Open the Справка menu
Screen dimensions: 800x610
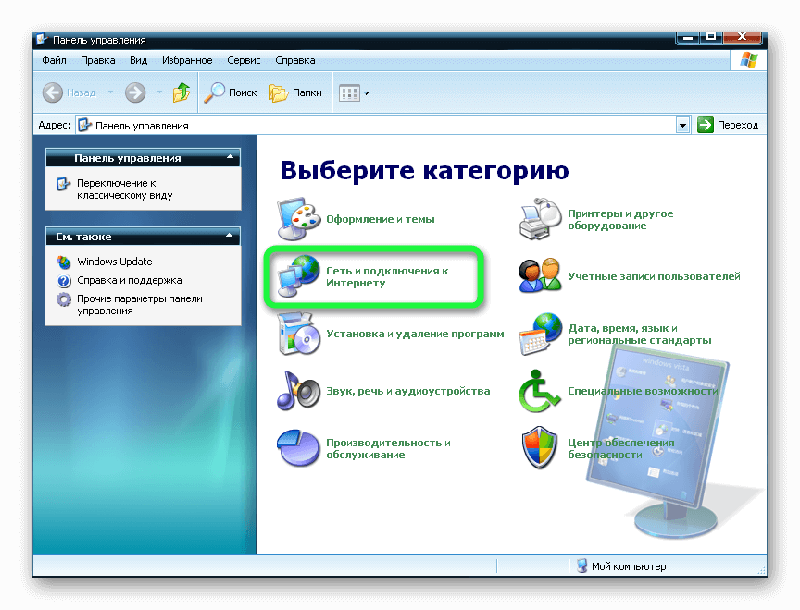(x=295, y=60)
